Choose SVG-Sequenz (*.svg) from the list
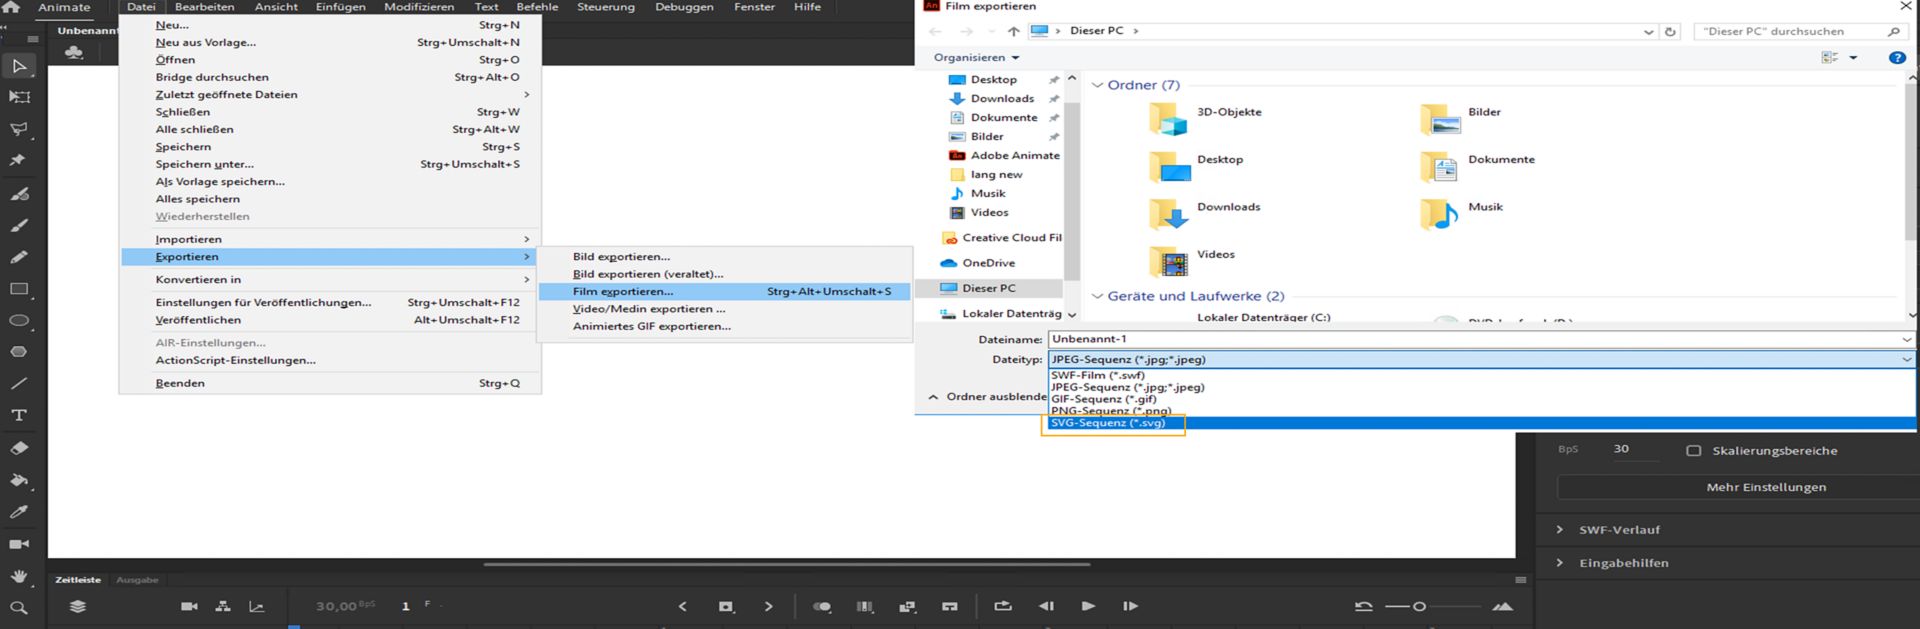This screenshot has width=1920, height=629. click(x=1481, y=423)
